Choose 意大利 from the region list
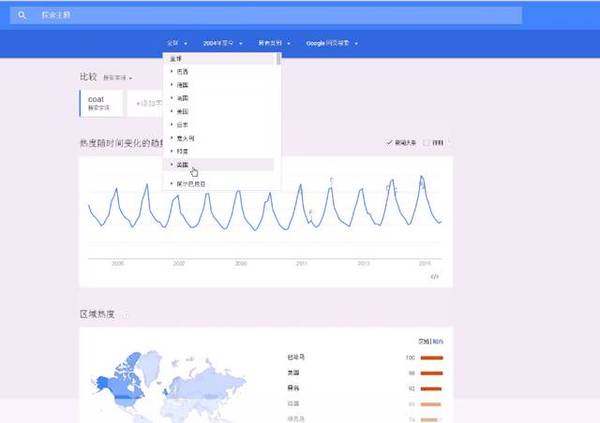600x423 pixels. [183, 137]
